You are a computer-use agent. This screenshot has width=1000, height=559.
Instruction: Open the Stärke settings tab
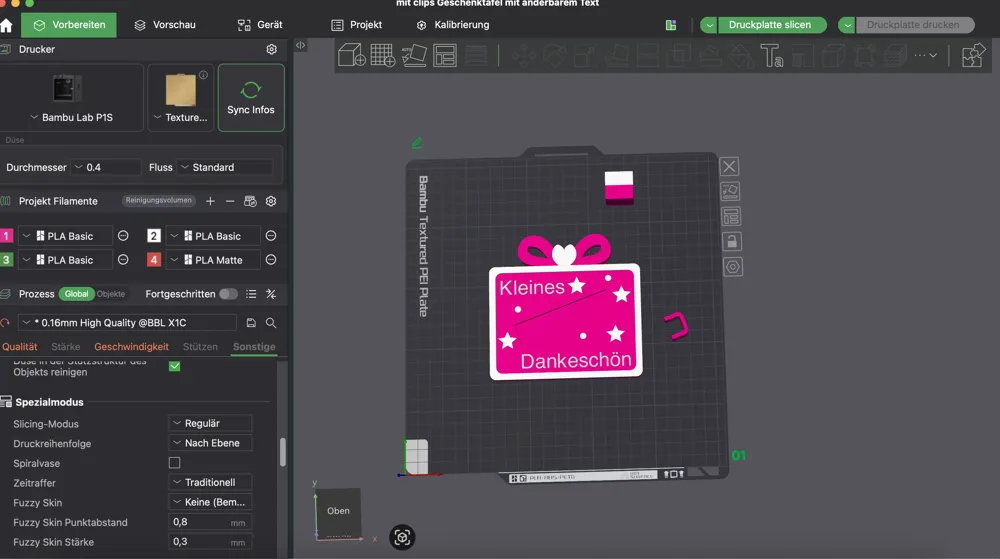point(66,347)
